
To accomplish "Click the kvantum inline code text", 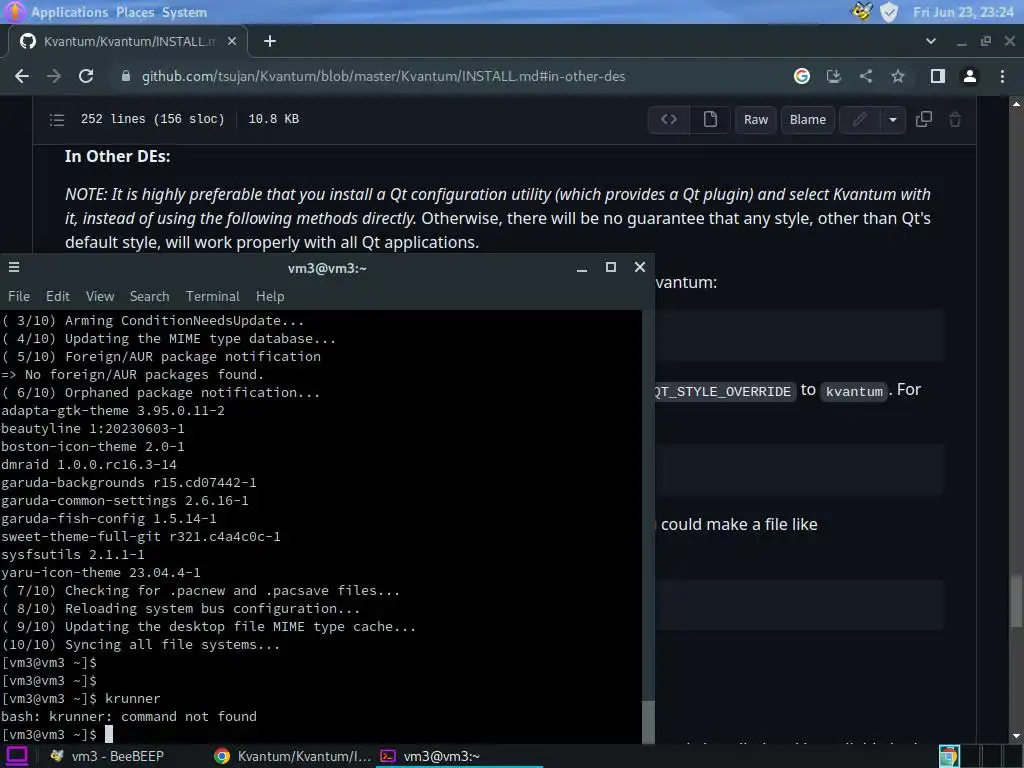I will tap(854, 391).
